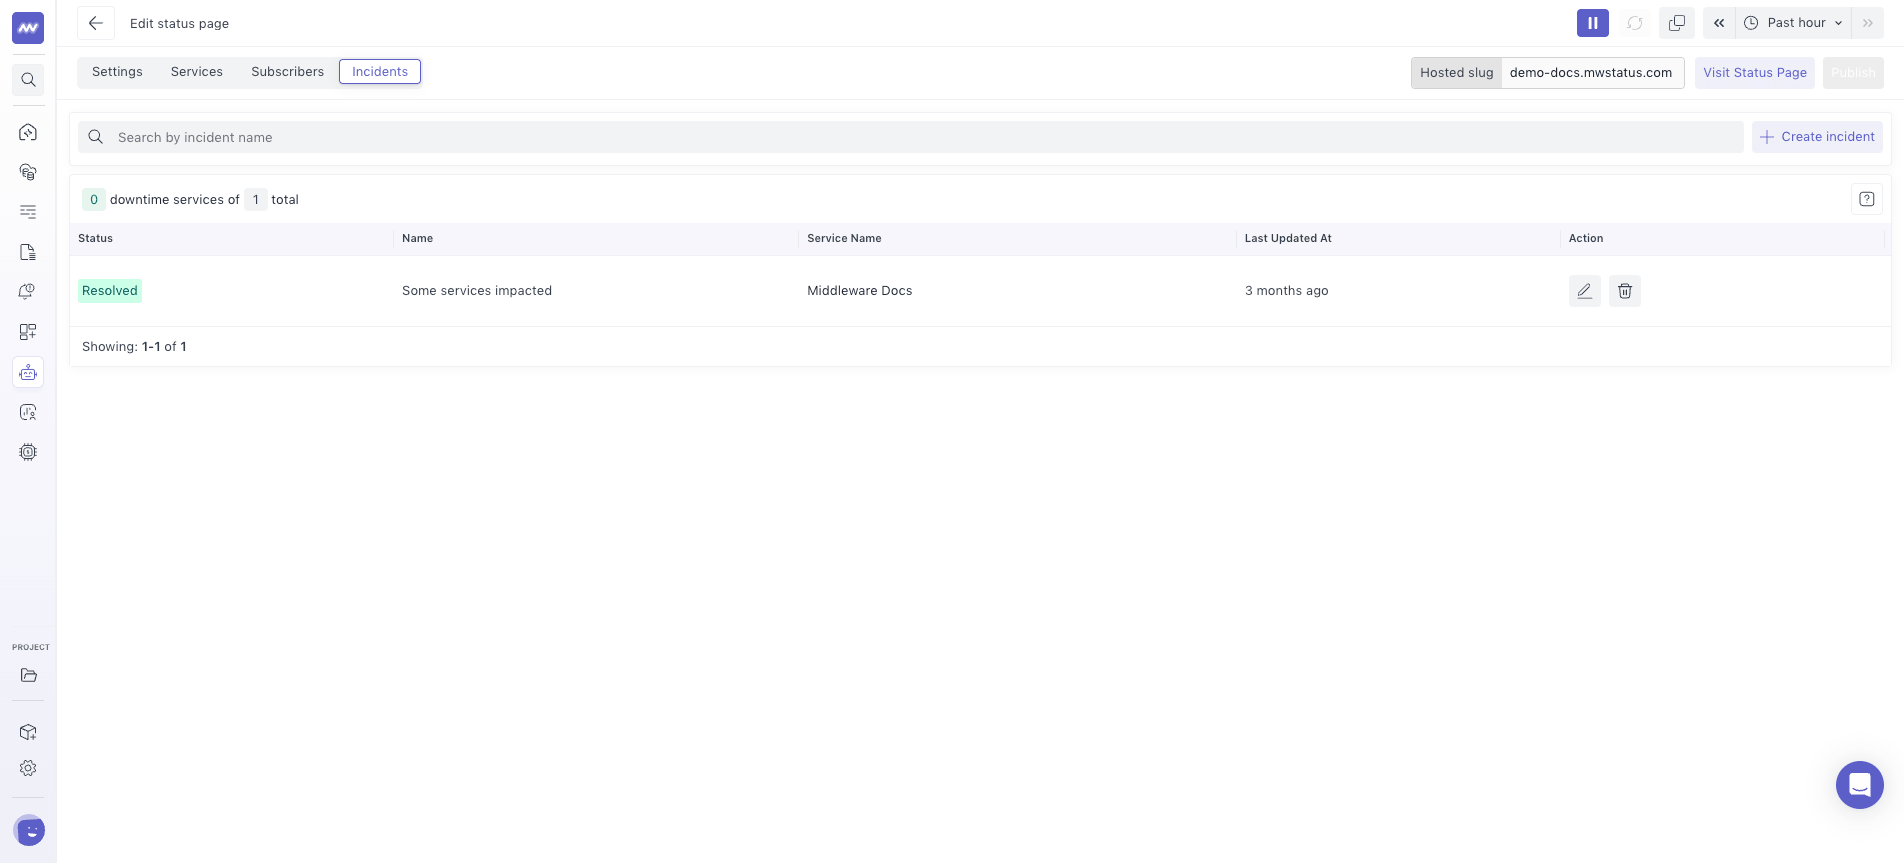
Task: Click the Hosted slug label
Action: [x=1457, y=73]
